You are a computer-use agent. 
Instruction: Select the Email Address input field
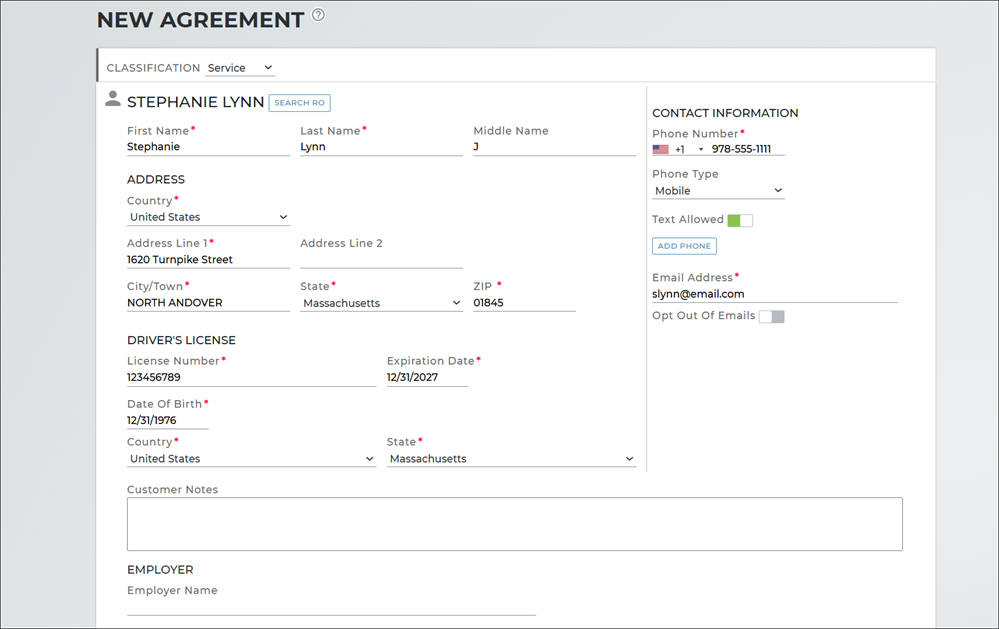coord(774,294)
